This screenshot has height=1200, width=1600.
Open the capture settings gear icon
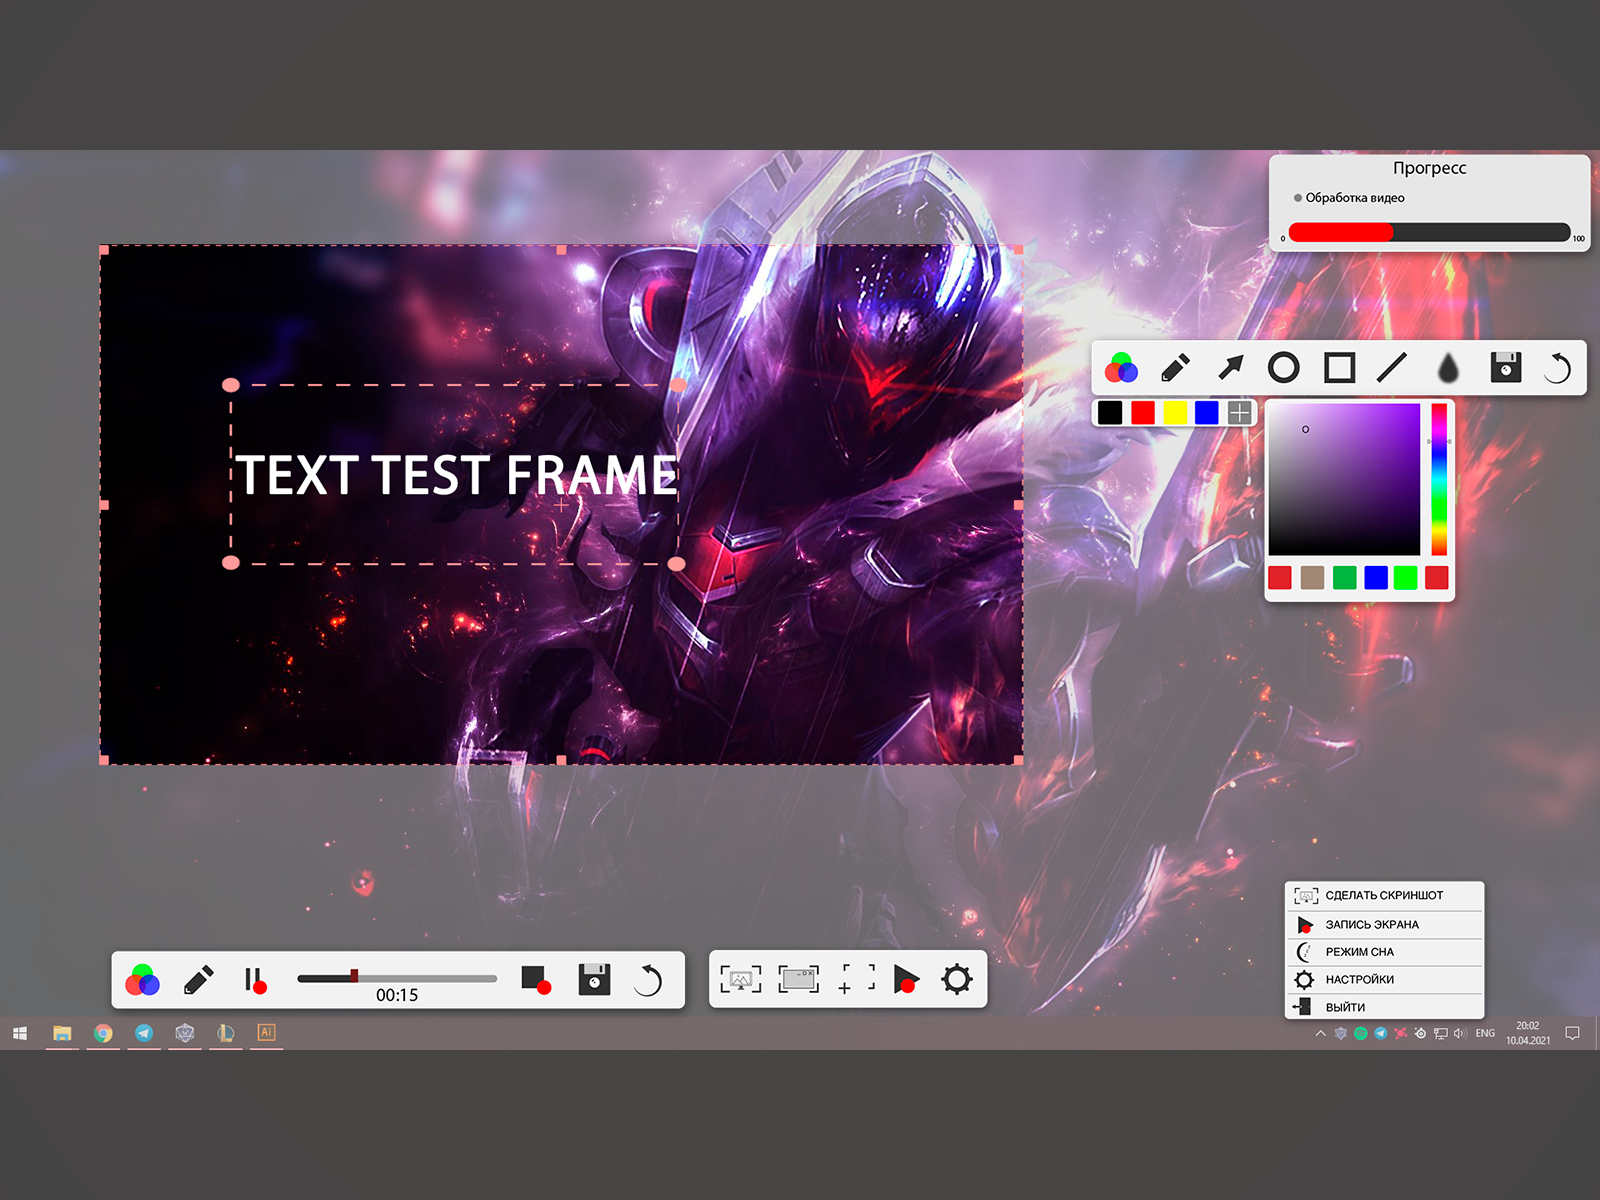click(x=957, y=979)
